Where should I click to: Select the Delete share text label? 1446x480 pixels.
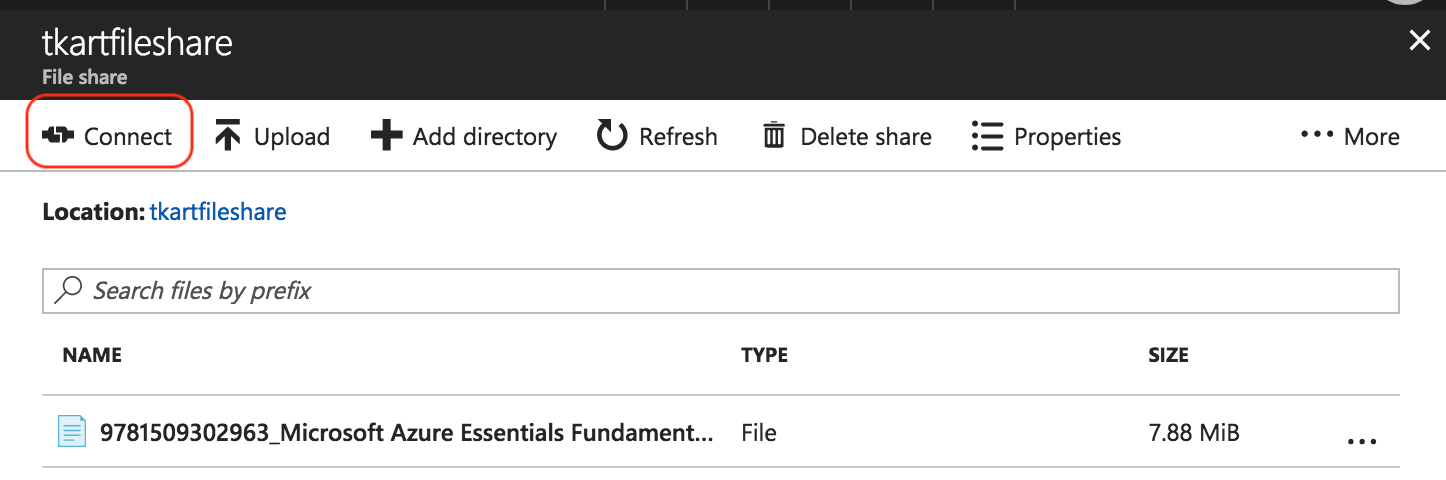pyautogui.click(x=866, y=136)
